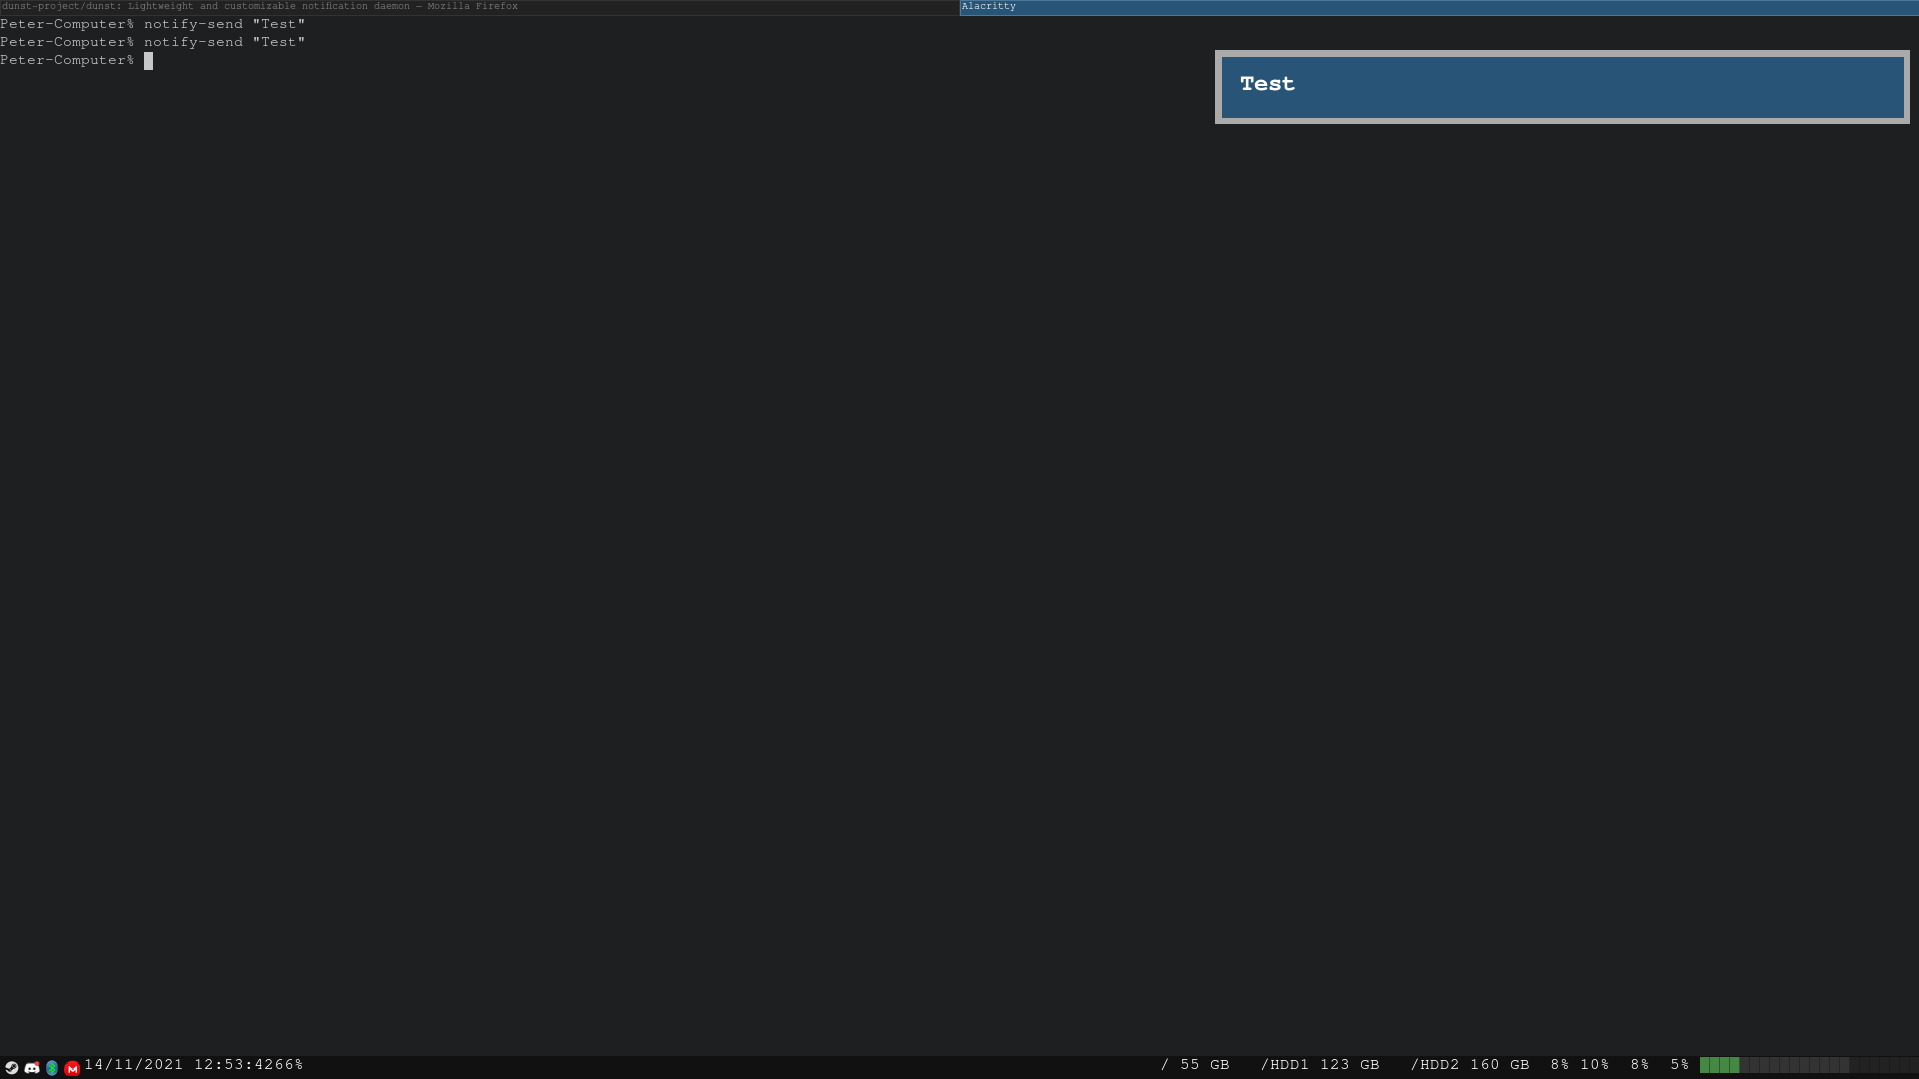Screen dimensions: 1919x1079
Task: Click the /HDD2 160 GB status segment
Action: coord(1470,1064)
